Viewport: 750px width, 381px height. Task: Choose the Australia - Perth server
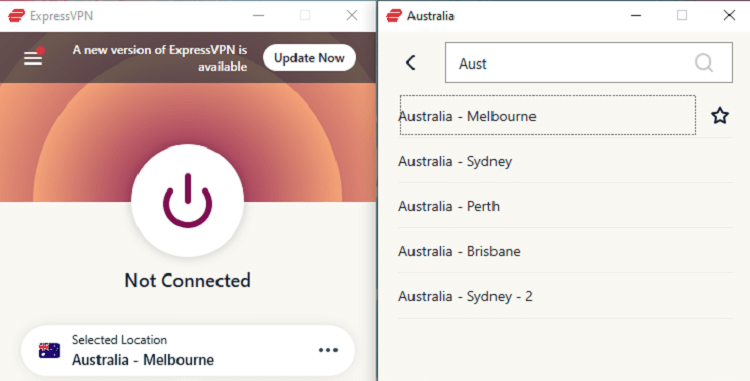(565, 206)
